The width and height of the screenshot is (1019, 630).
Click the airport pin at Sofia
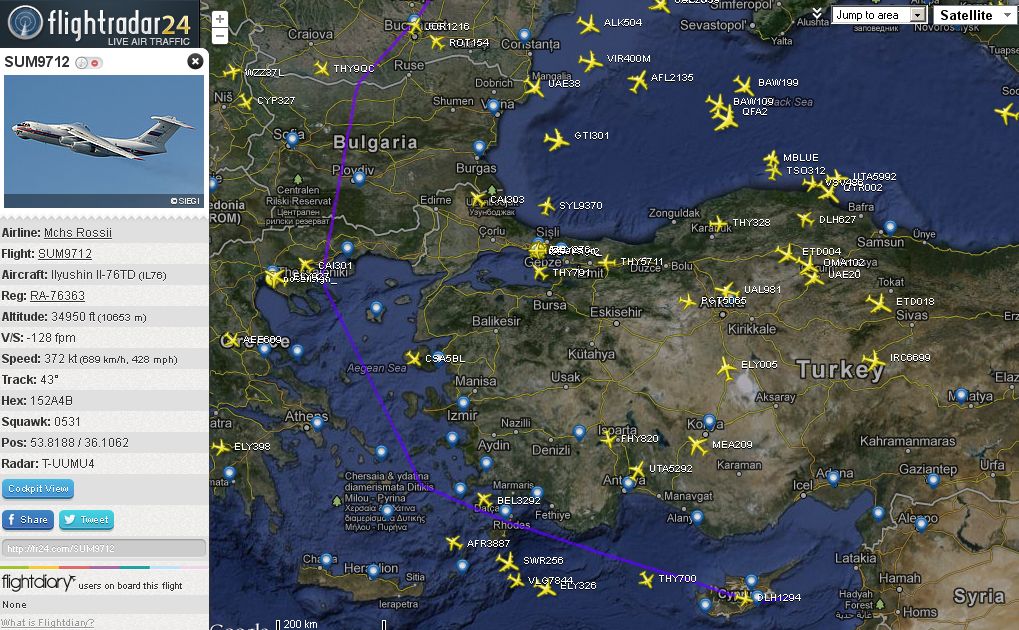292,138
